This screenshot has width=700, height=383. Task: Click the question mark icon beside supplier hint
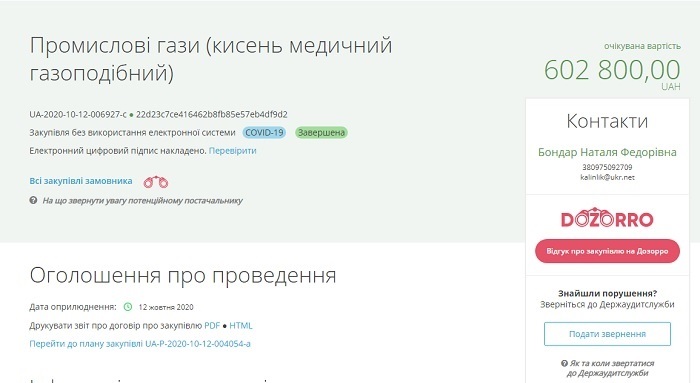click(x=33, y=200)
